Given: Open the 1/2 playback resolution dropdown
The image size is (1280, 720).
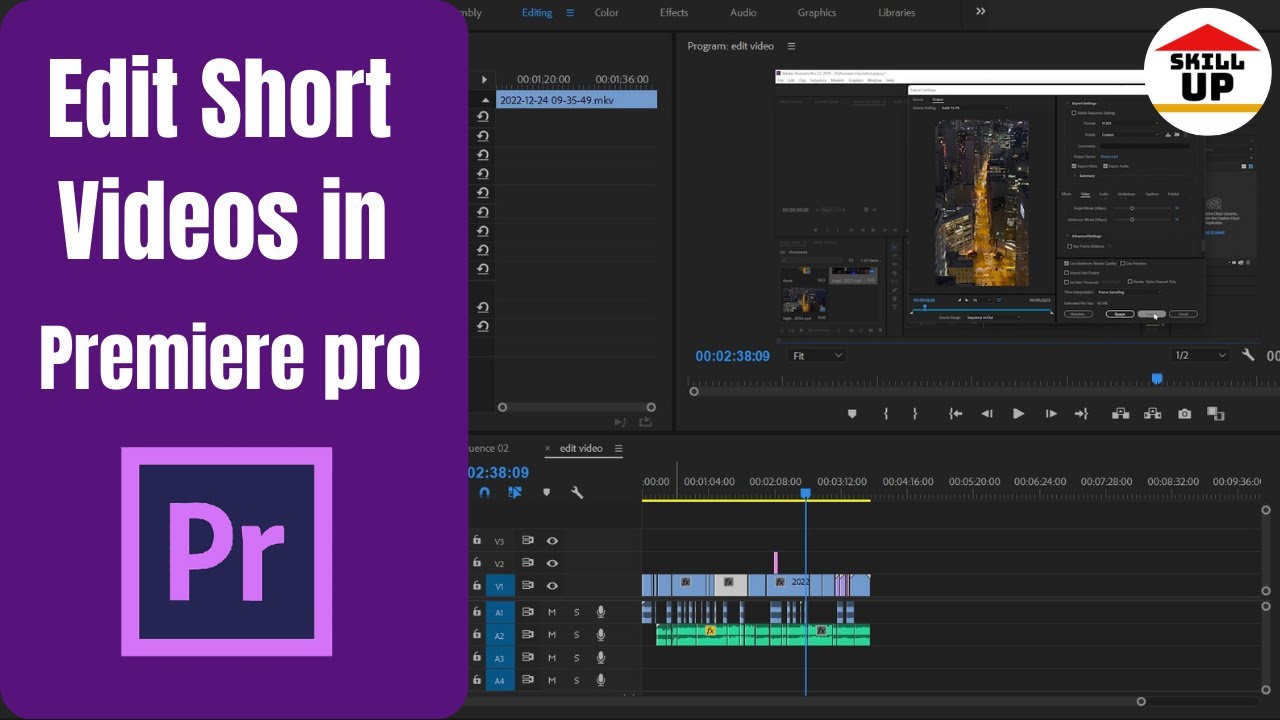Looking at the screenshot, I should pos(1200,355).
